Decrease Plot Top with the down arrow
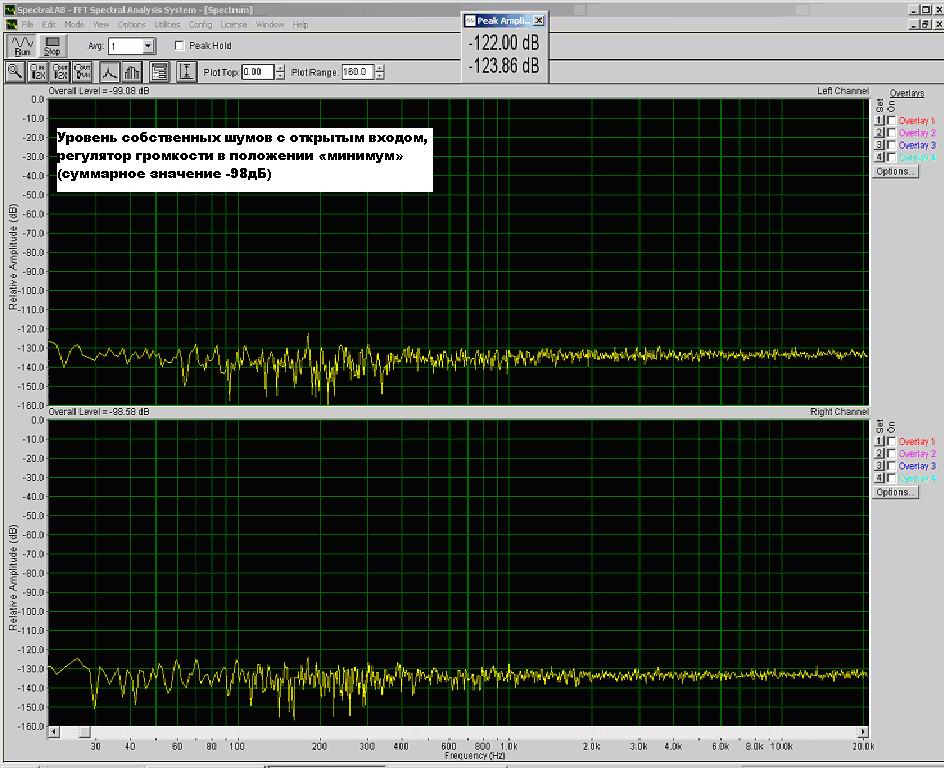Image resolution: width=944 pixels, height=768 pixels. [x=280, y=76]
